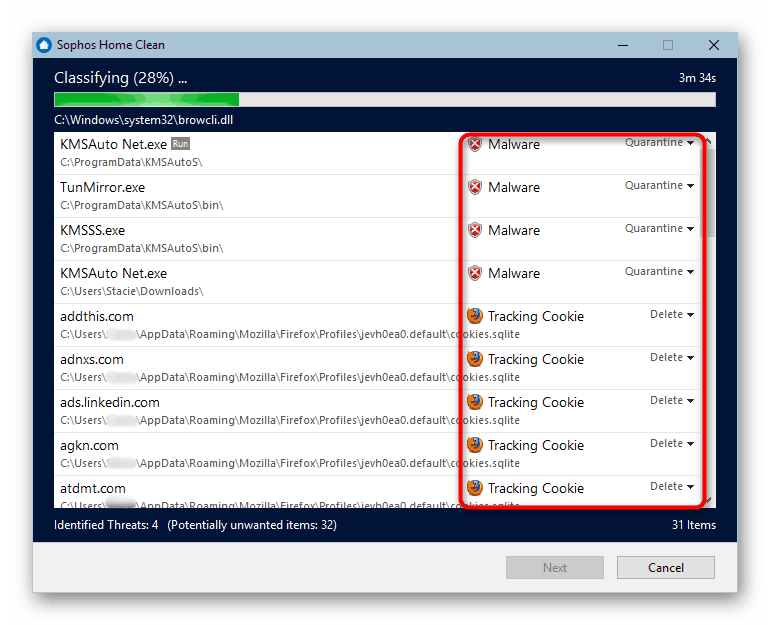Select the TunMirror.exe file name
This screenshot has height=625, width=770.
[x=102, y=188]
